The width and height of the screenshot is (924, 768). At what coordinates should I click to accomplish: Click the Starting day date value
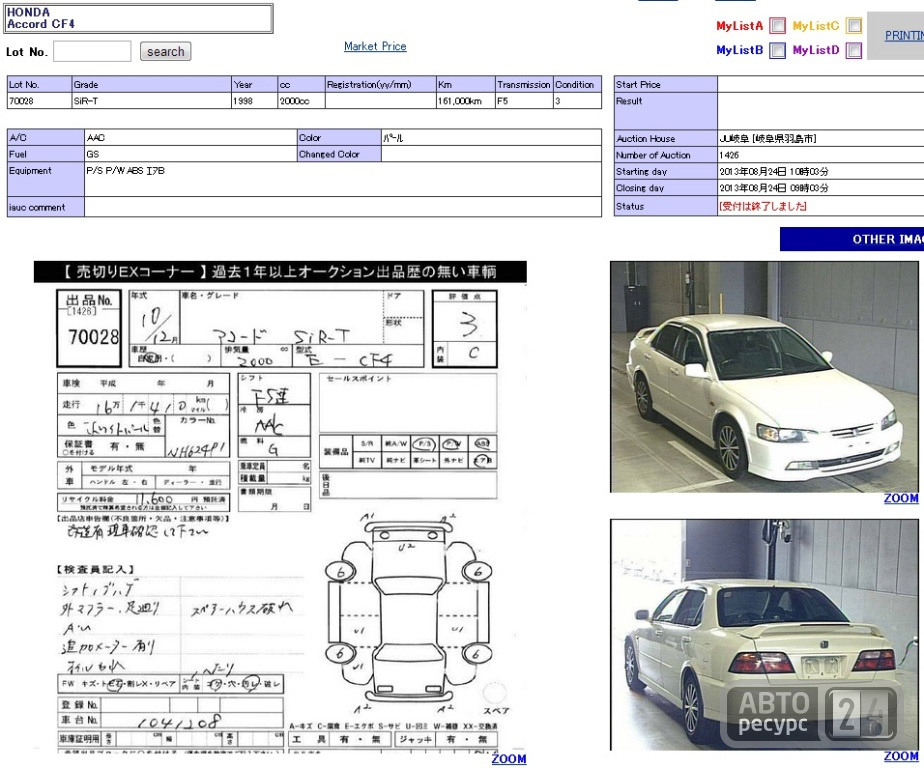pyautogui.click(x=774, y=172)
